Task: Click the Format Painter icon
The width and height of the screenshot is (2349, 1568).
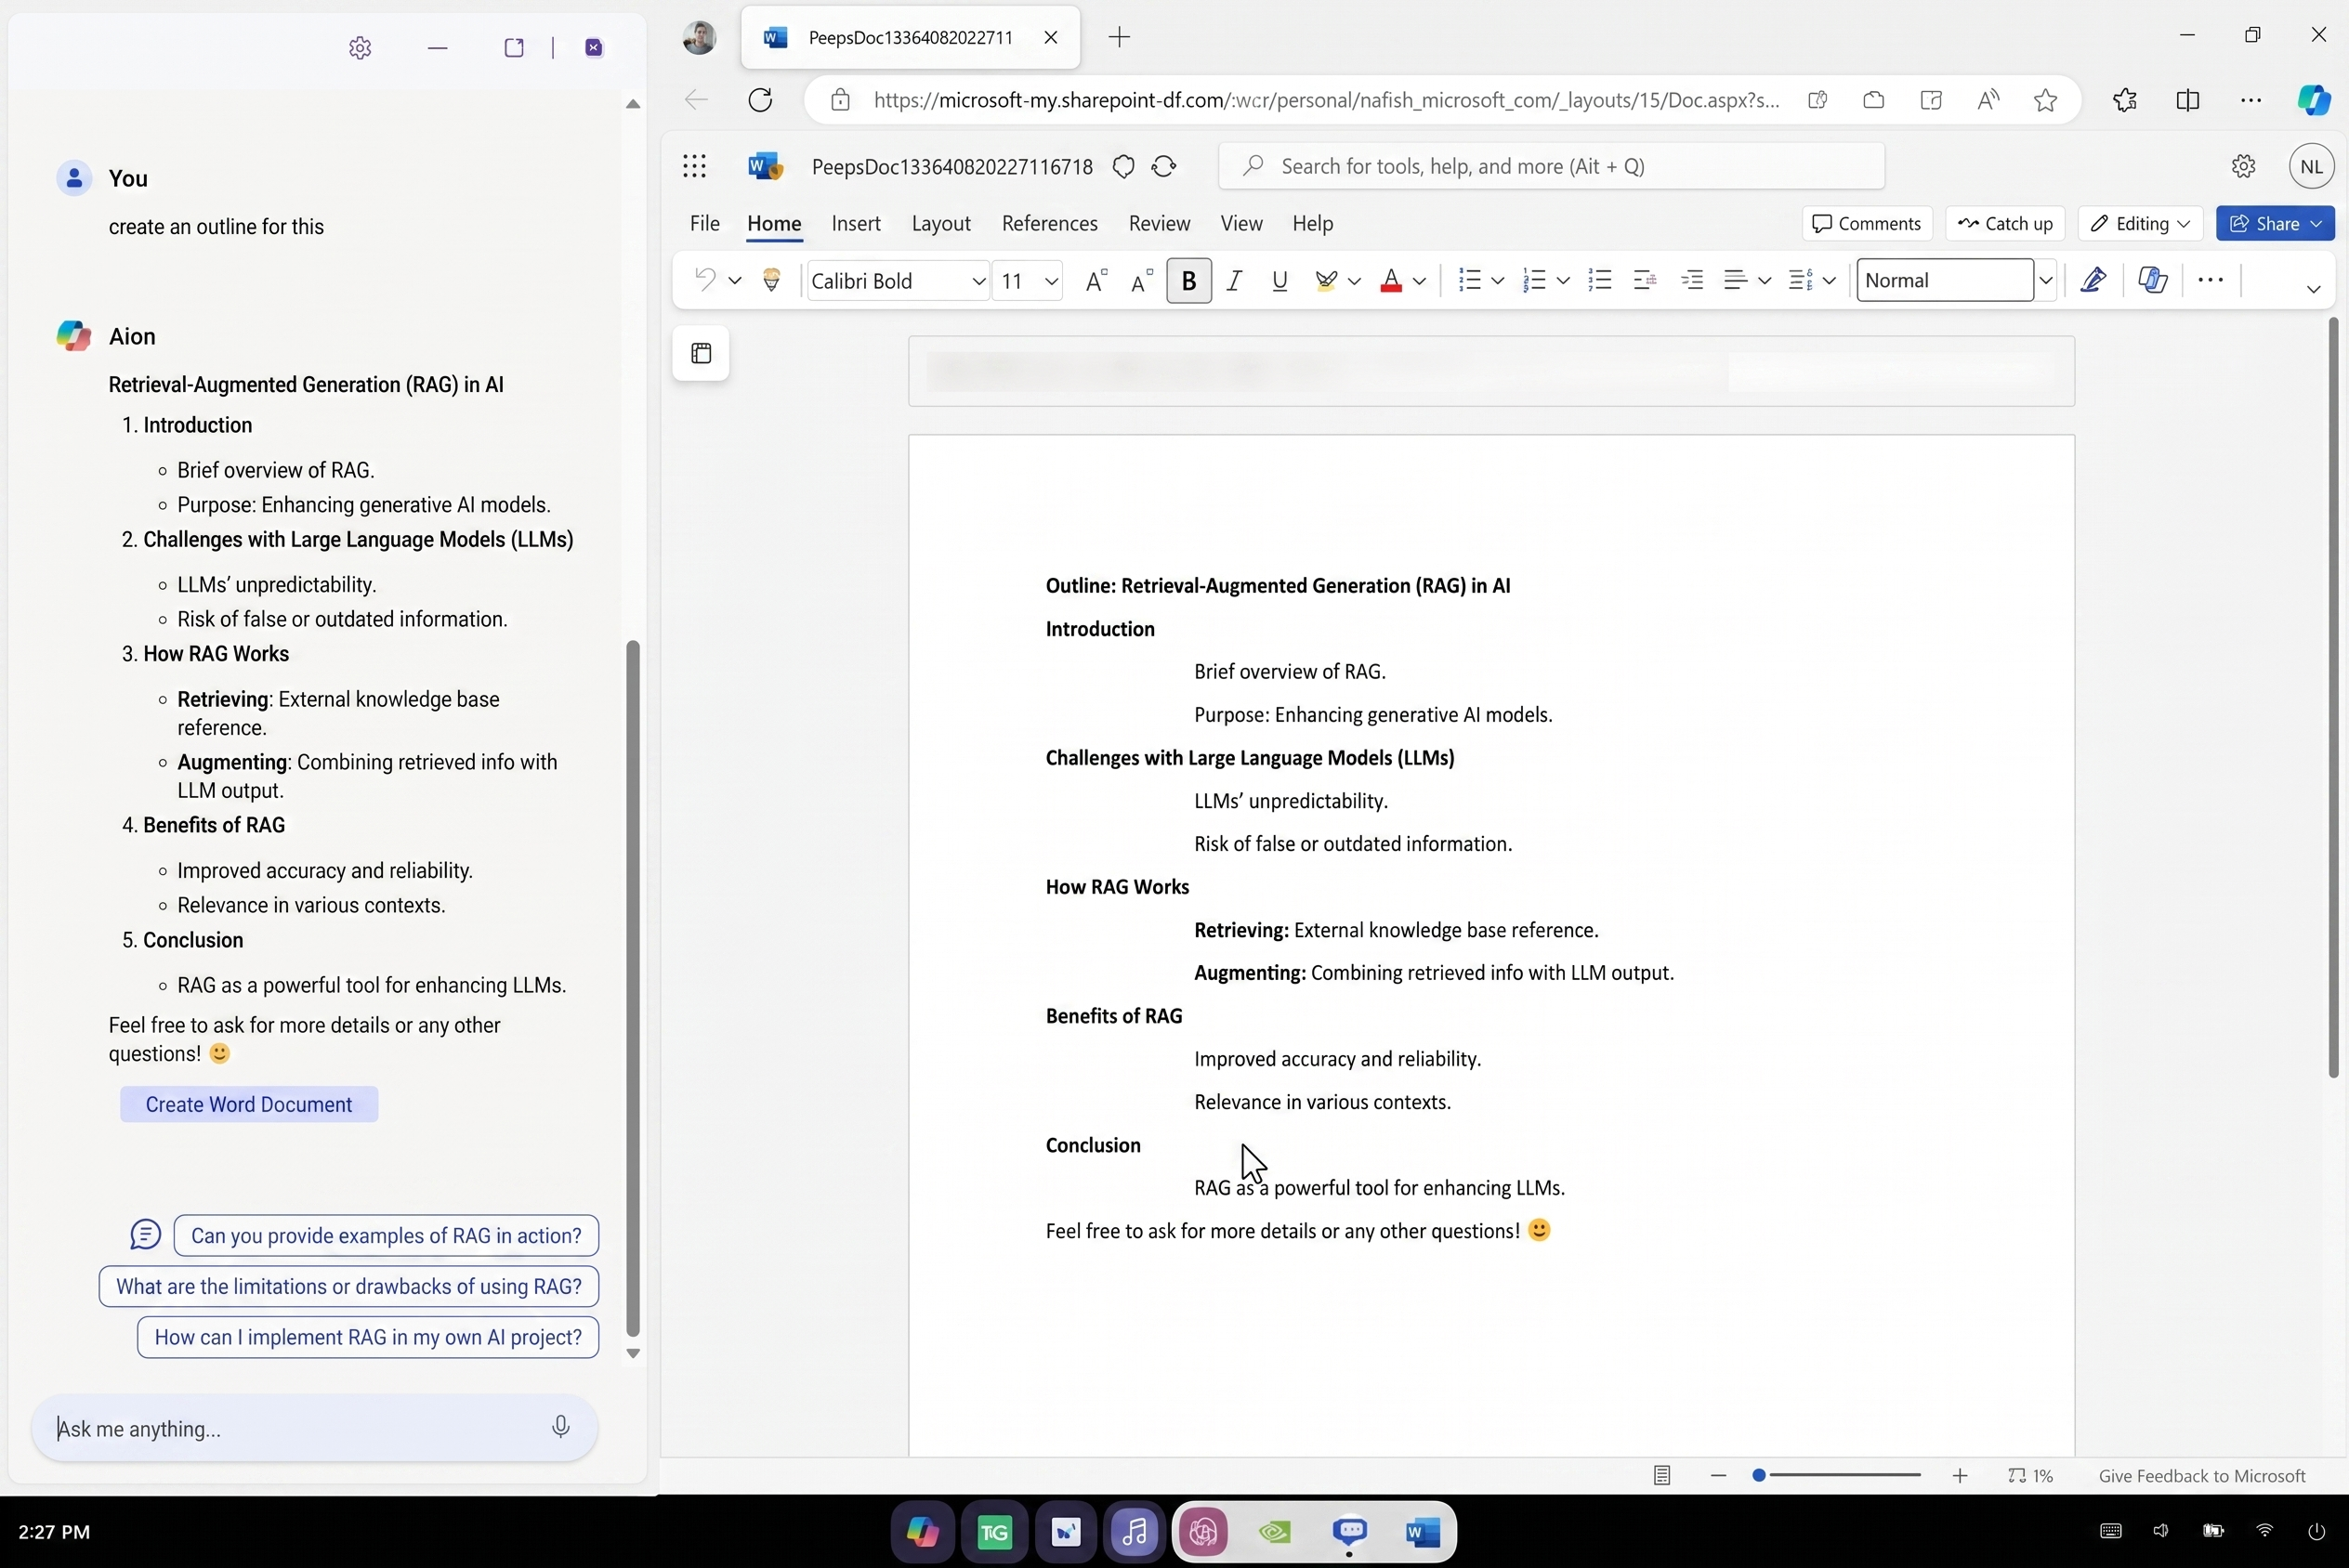Action: click(771, 280)
